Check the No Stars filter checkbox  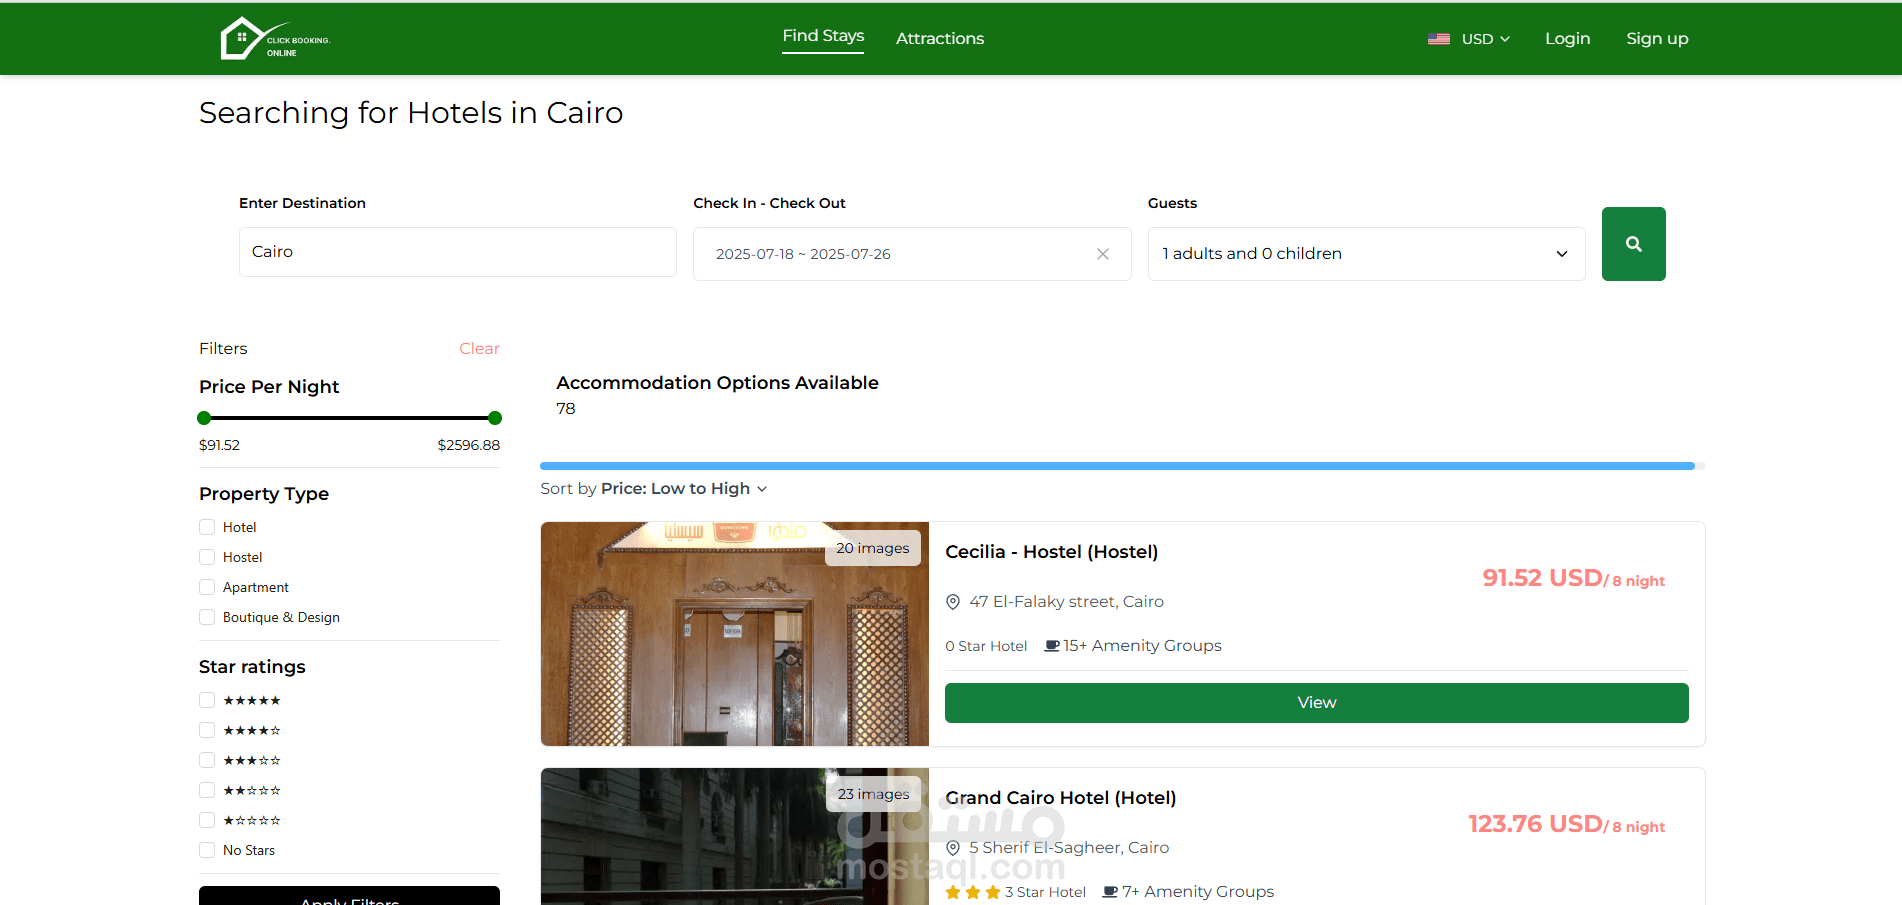207,850
